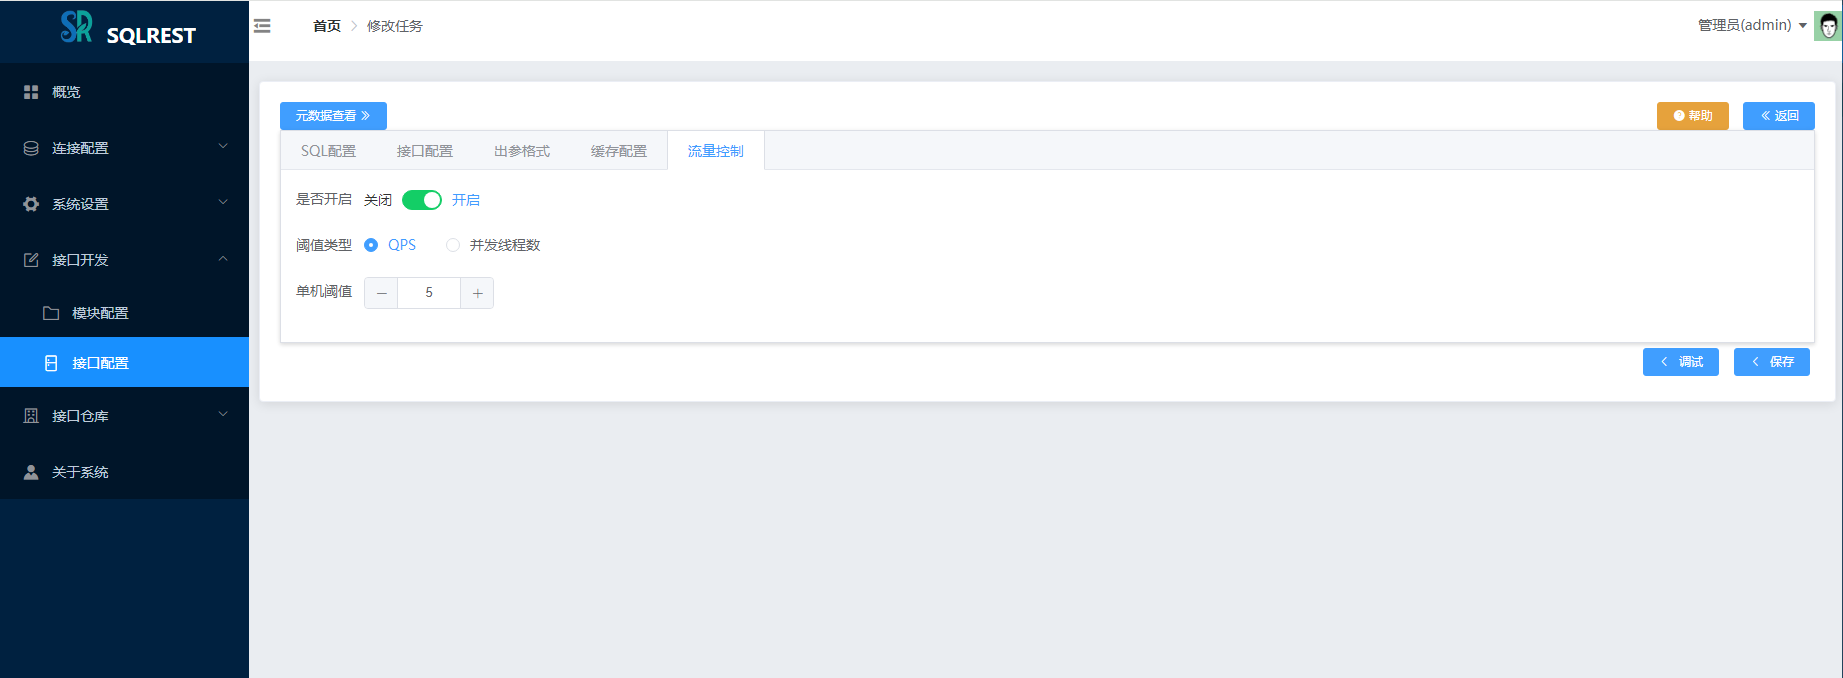Go to 首页 breadcrumb link
This screenshot has height=678, width=1843.
(327, 26)
